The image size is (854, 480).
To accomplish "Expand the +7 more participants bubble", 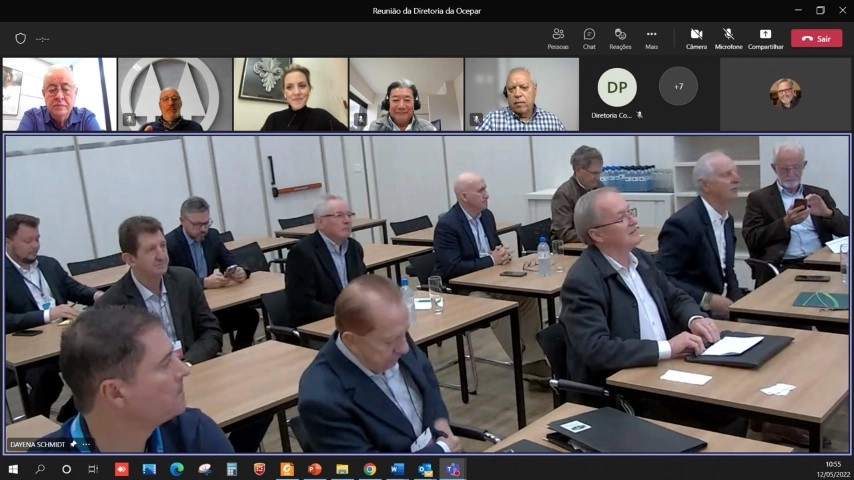I will 678,86.
